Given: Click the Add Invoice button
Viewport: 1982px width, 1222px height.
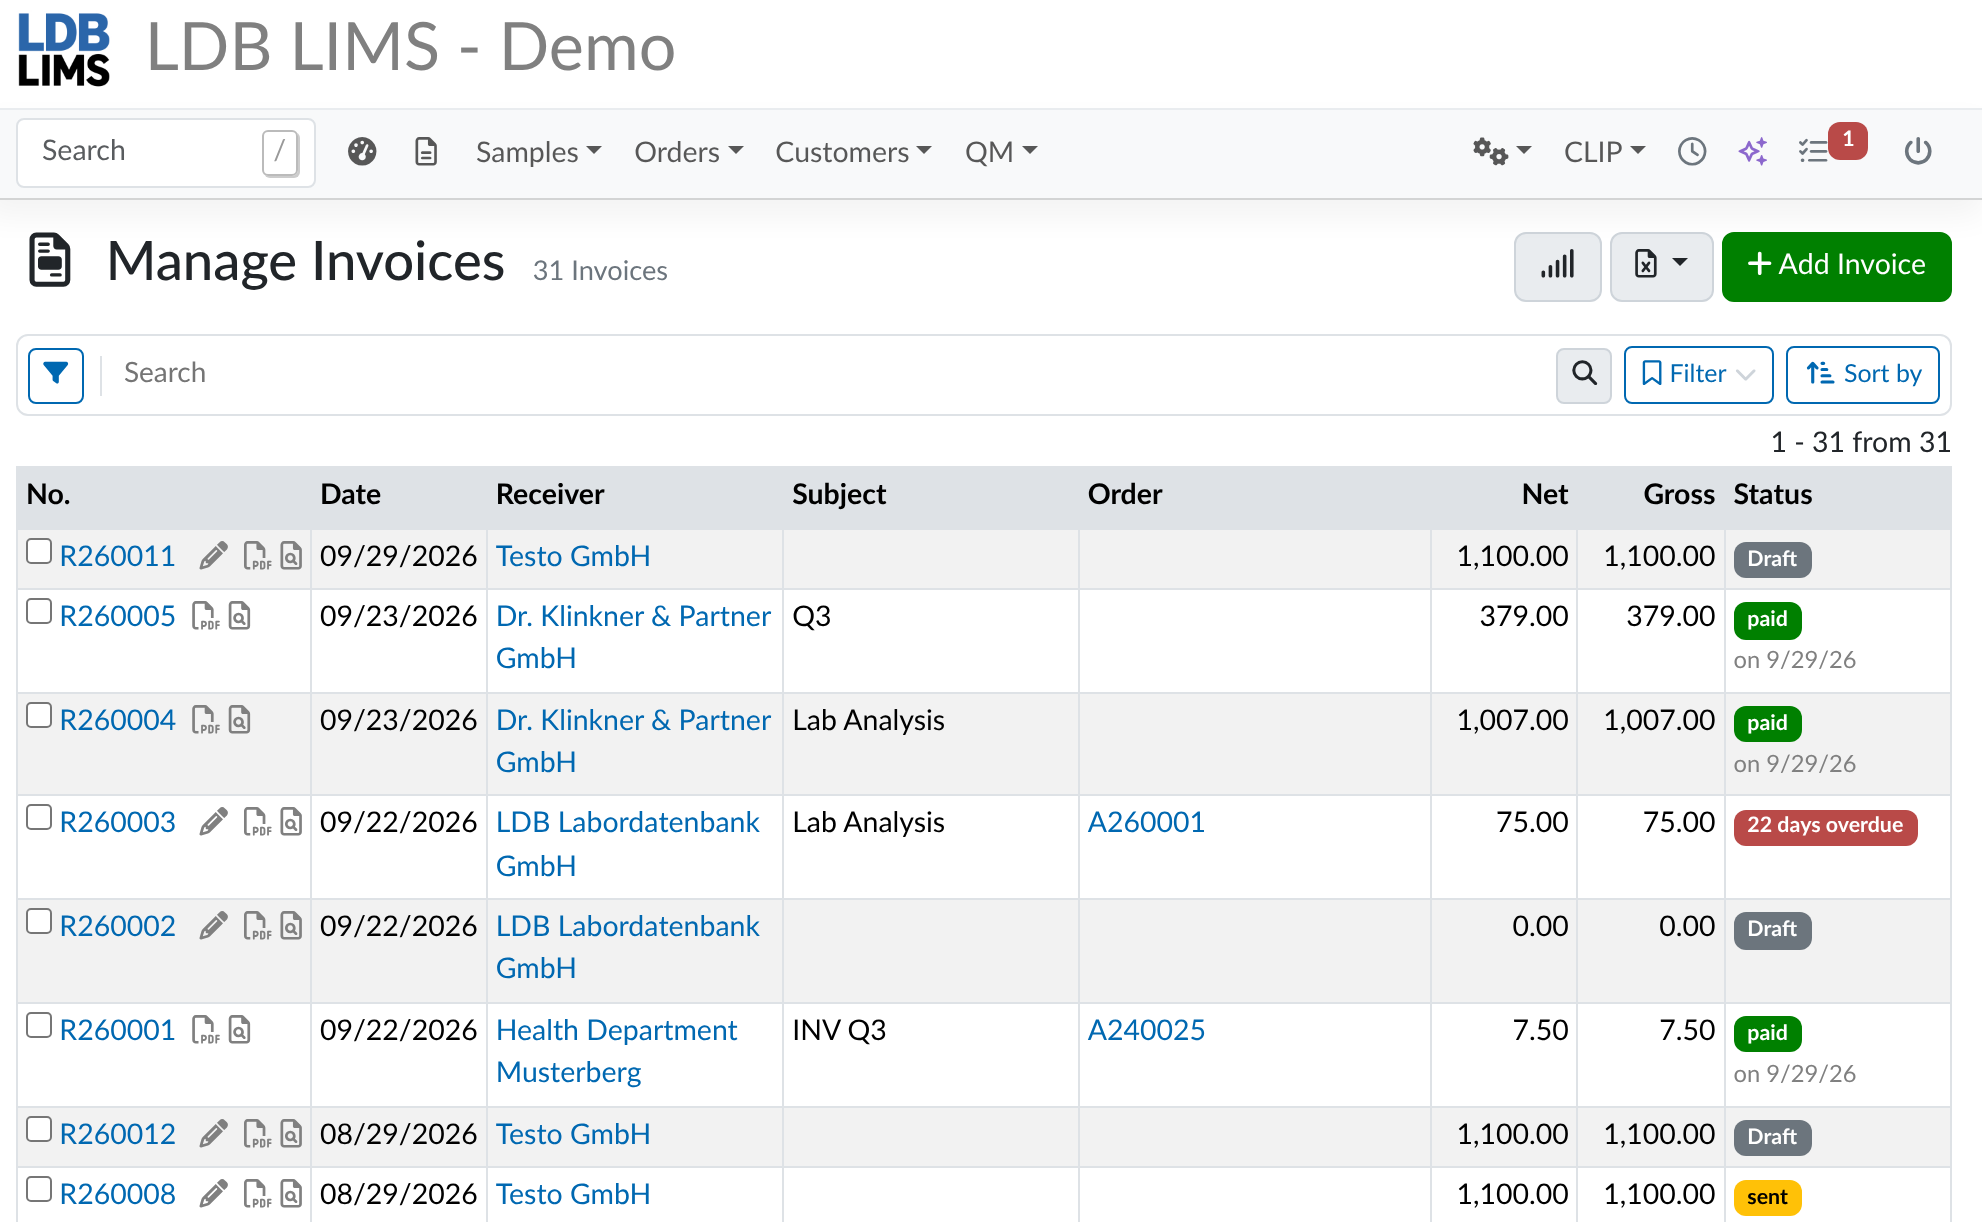Looking at the screenshot, I should 1836,266.
